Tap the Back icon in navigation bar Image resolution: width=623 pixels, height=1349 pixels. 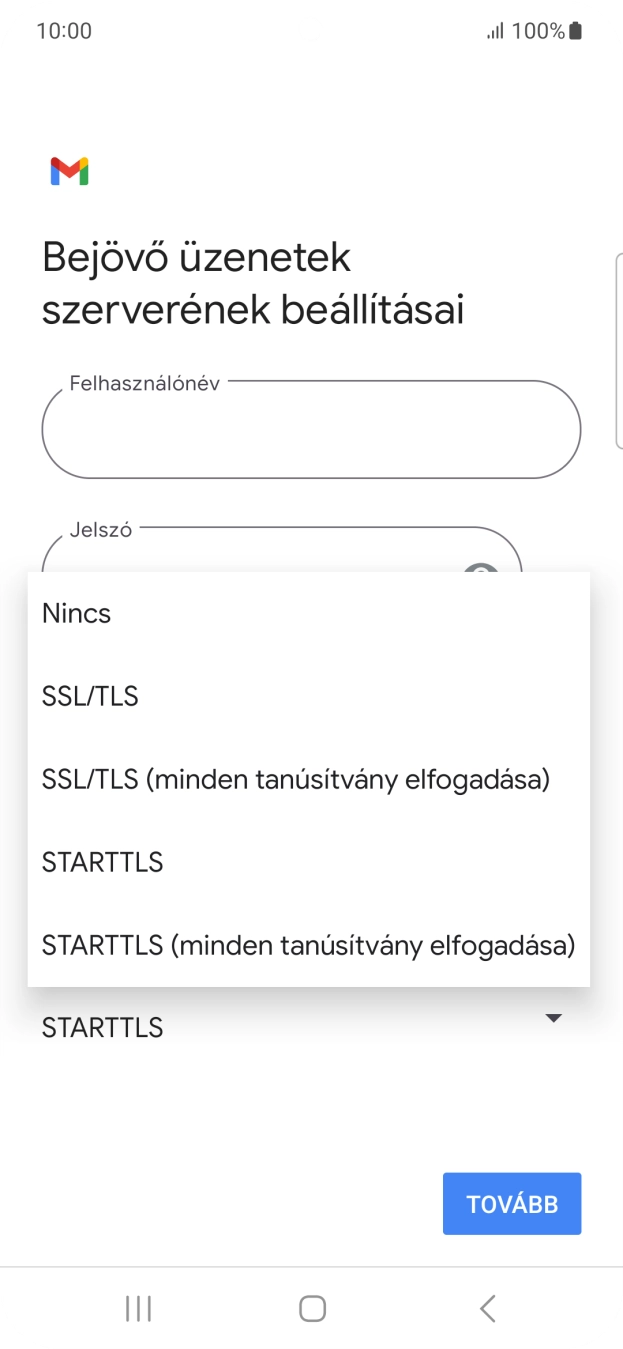[487, 1307]
